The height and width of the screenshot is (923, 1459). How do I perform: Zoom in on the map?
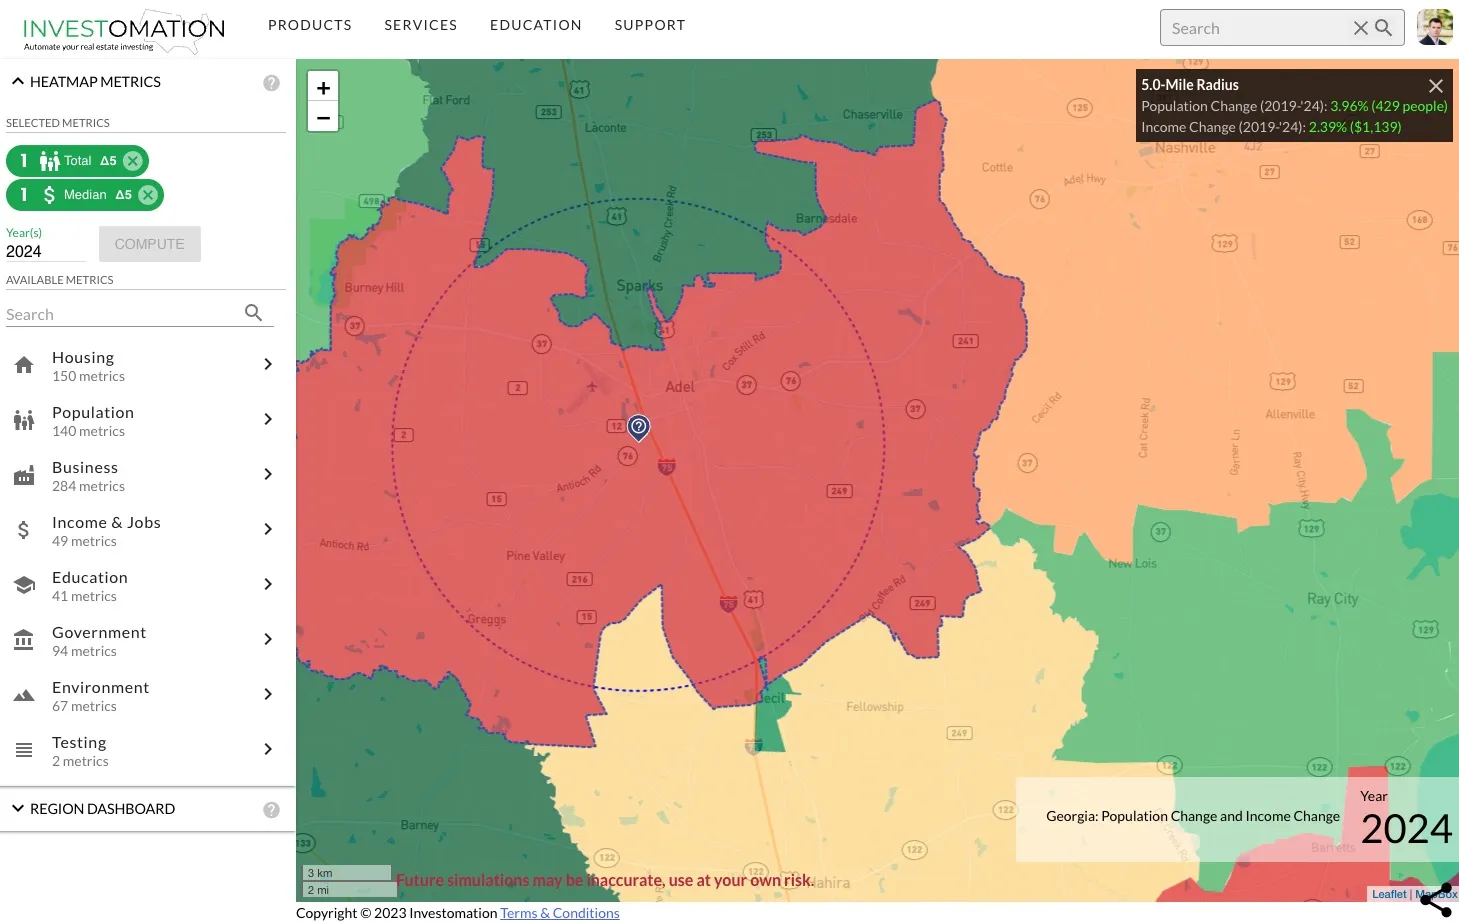click(323, 88)
